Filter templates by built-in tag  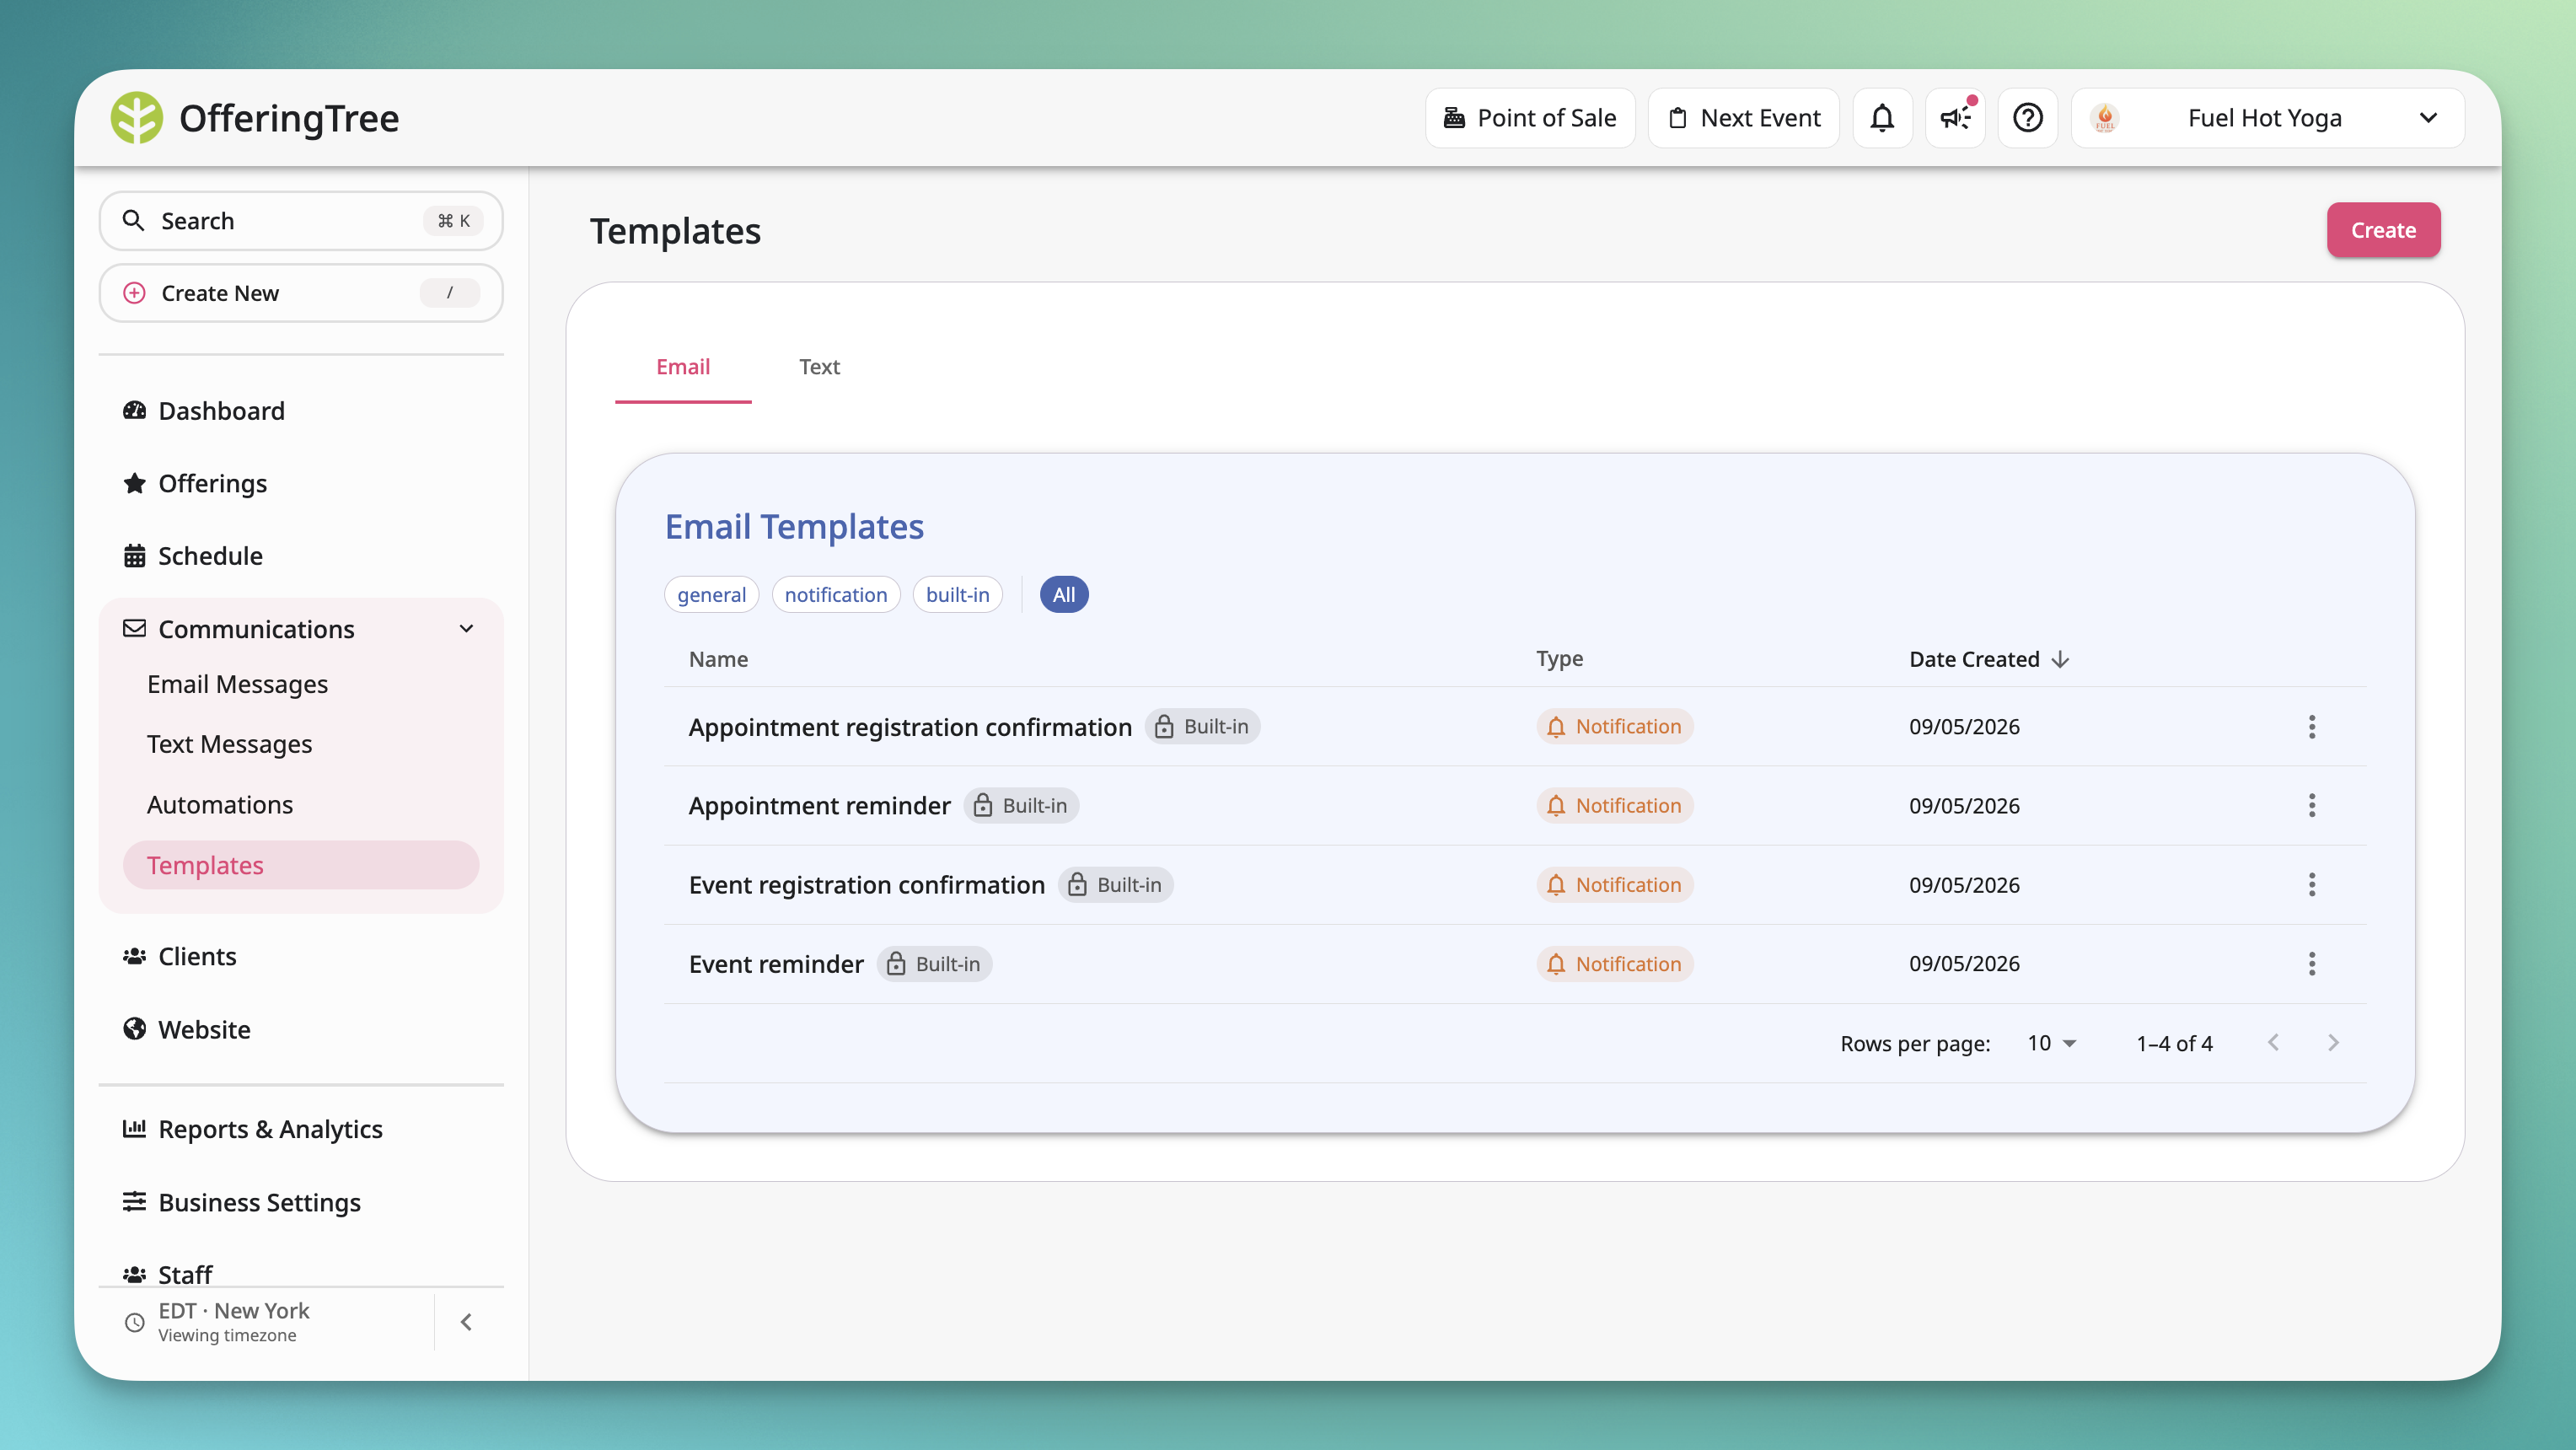click(957, 595)
